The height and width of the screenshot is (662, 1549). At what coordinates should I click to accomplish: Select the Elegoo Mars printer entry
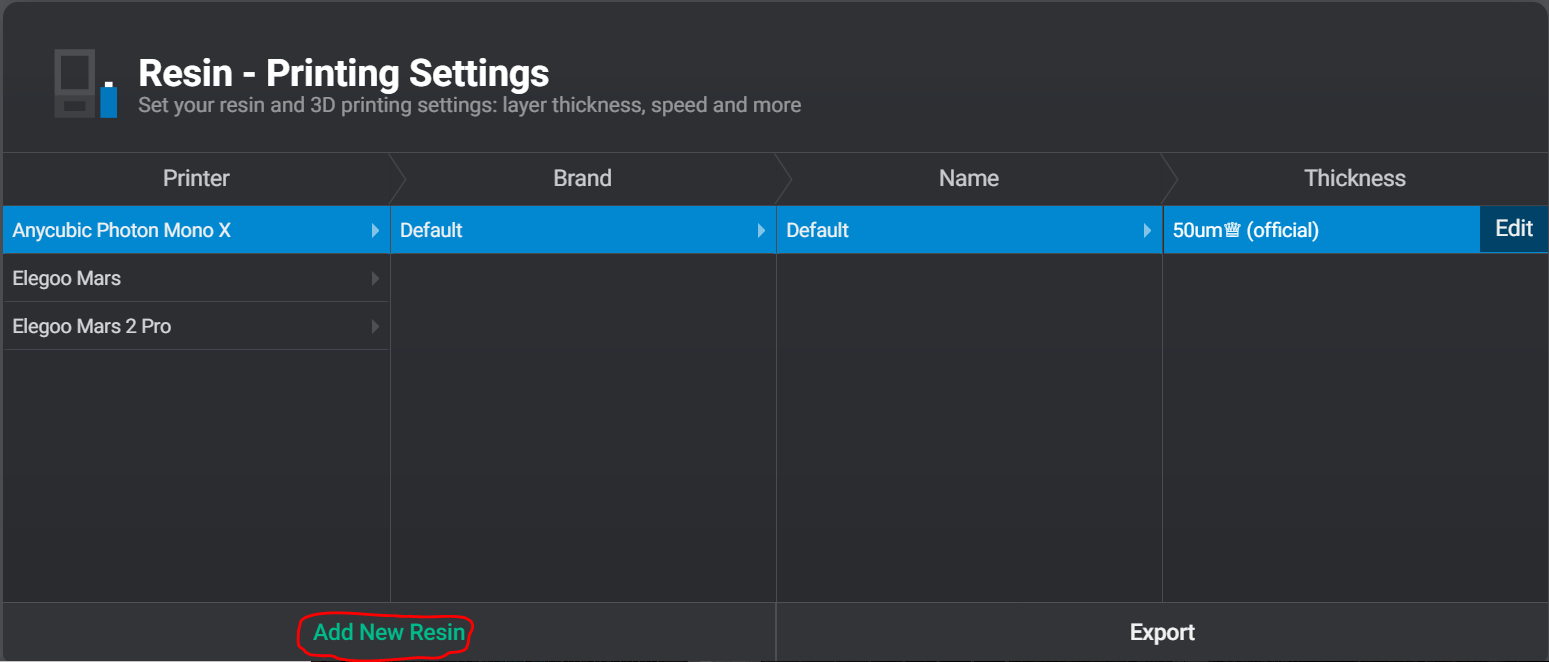[x=67, y=278]
